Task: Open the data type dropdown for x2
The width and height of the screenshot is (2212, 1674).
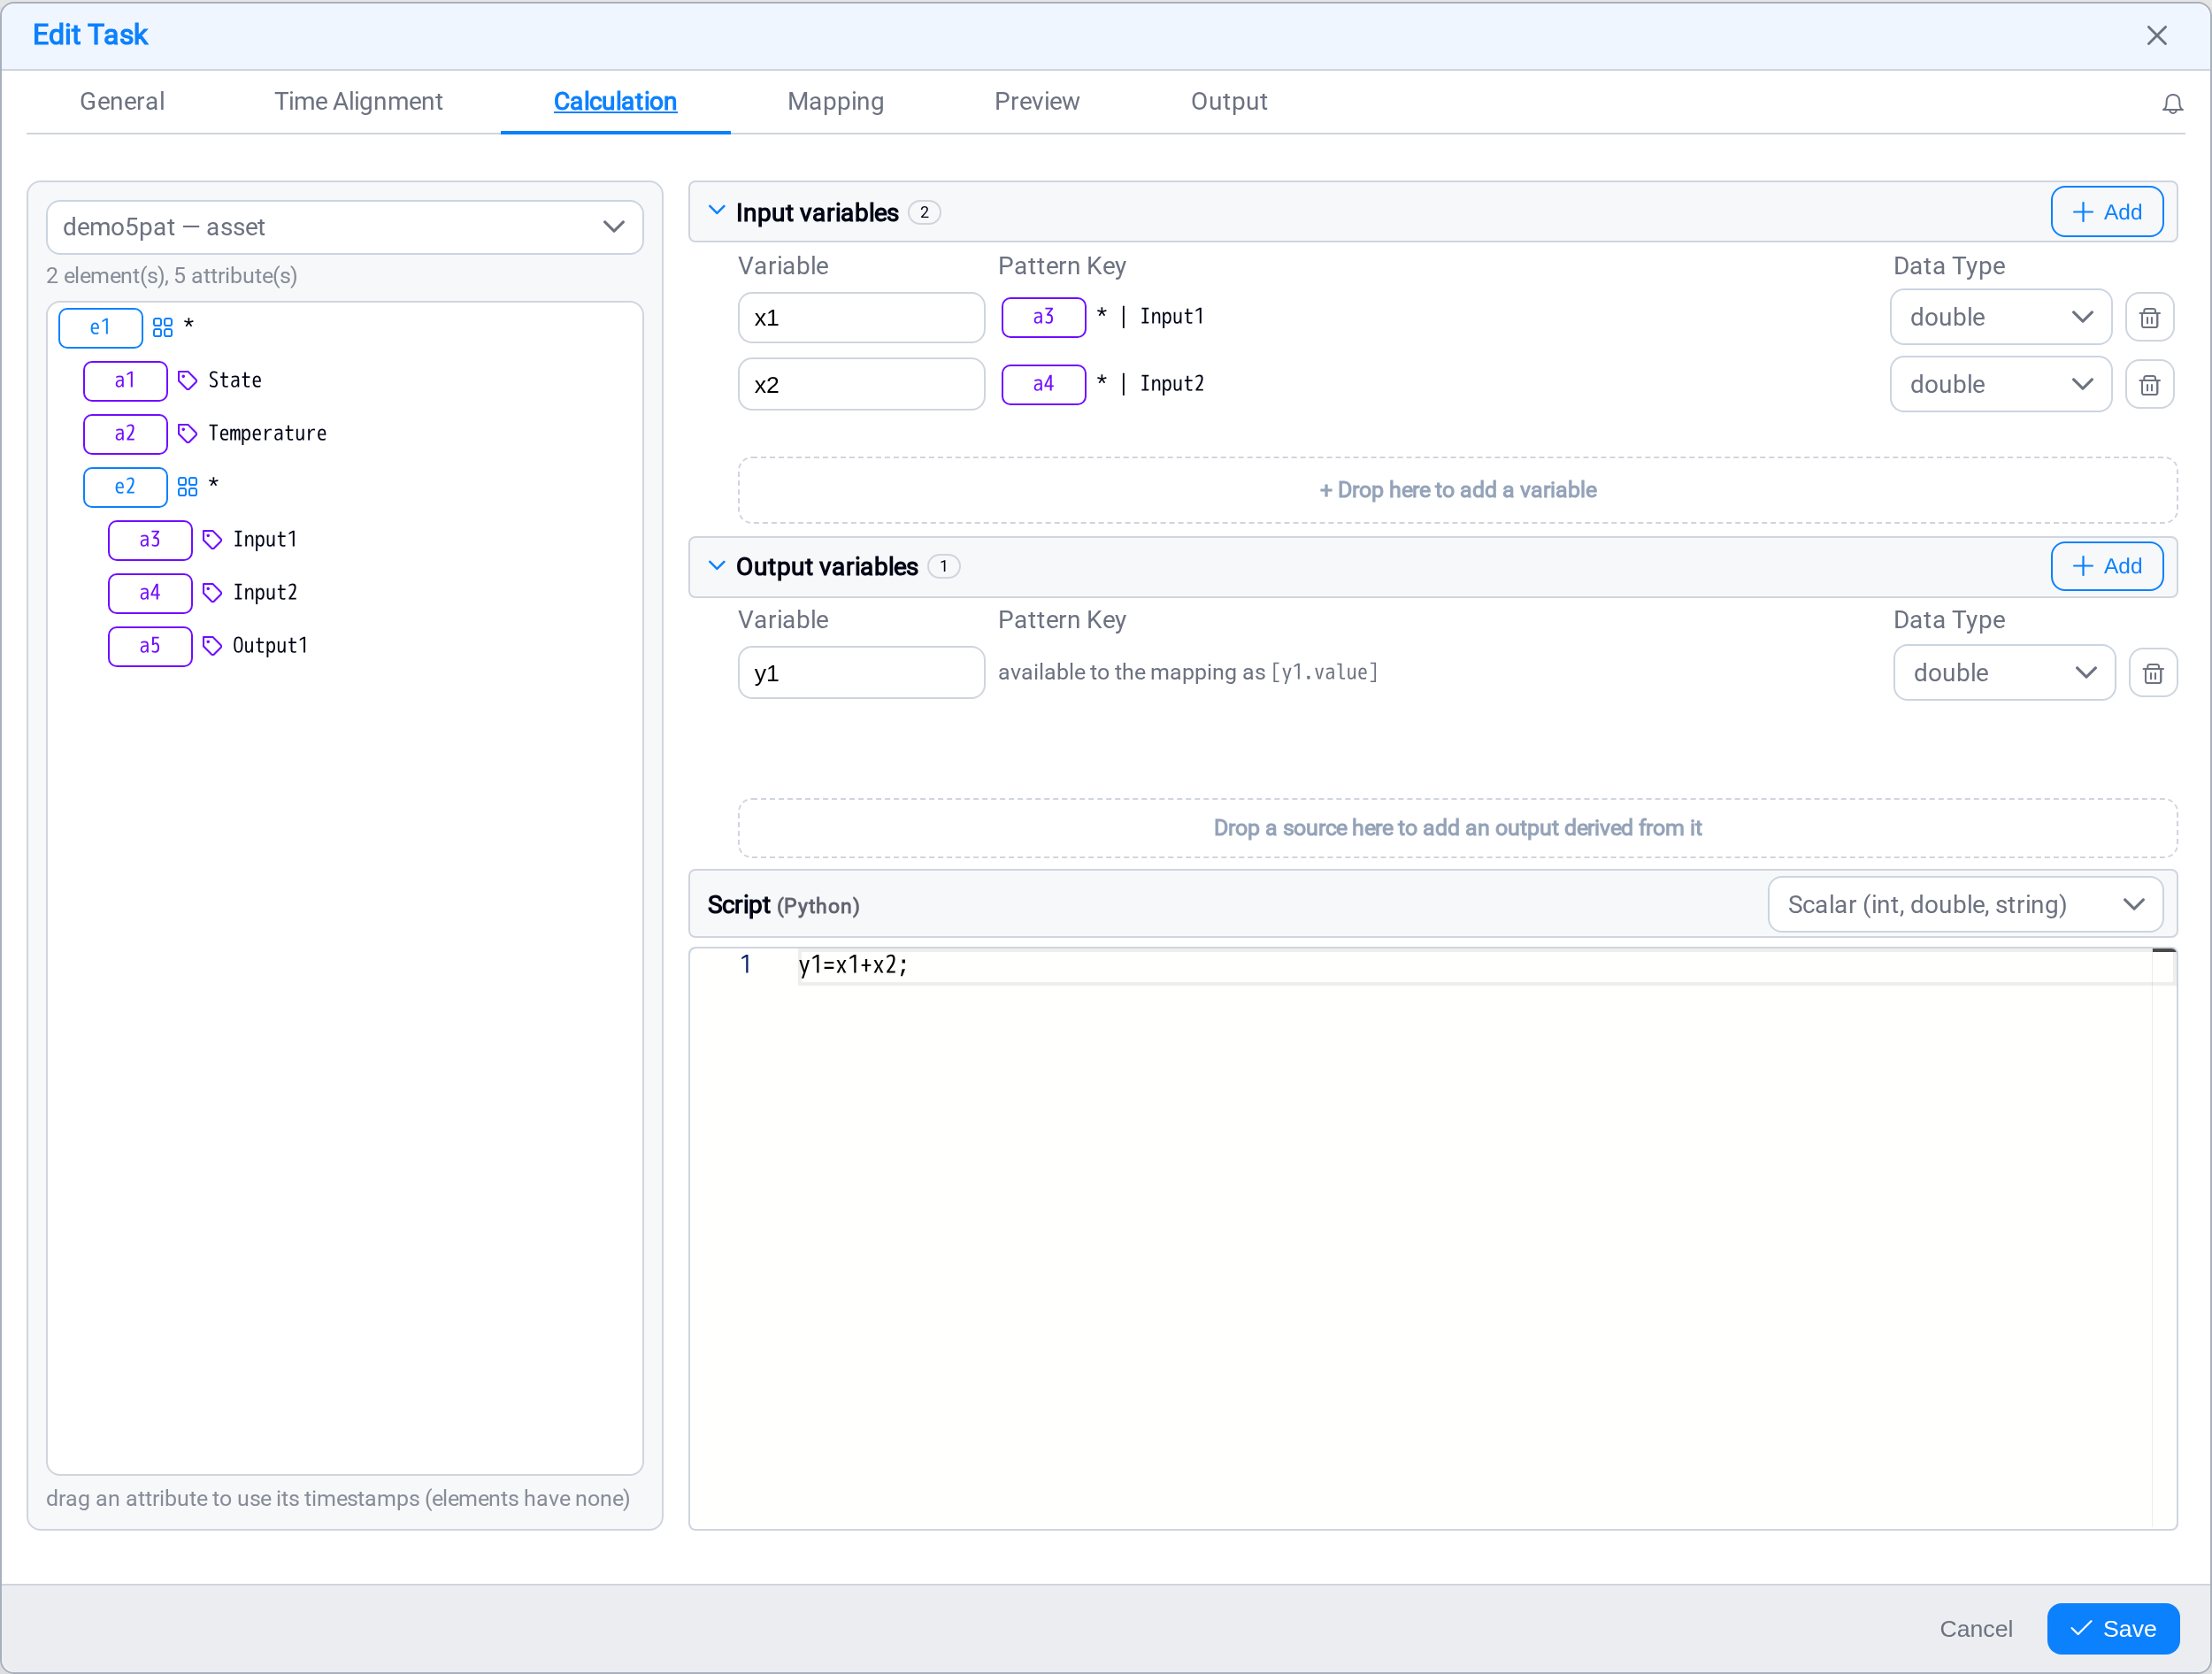Action: click(2000, 385)
